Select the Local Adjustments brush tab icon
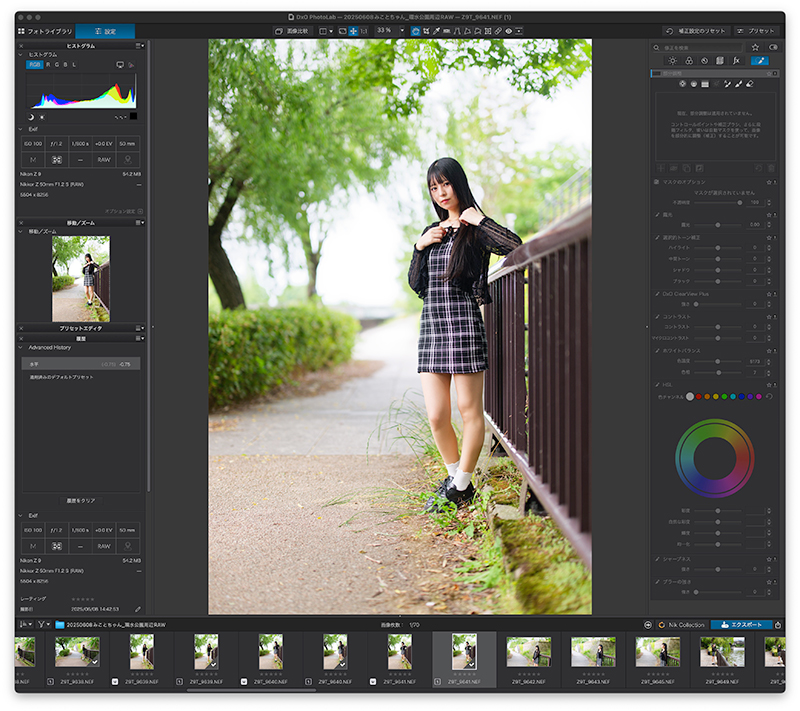800x711 pixels. (760, 61)
